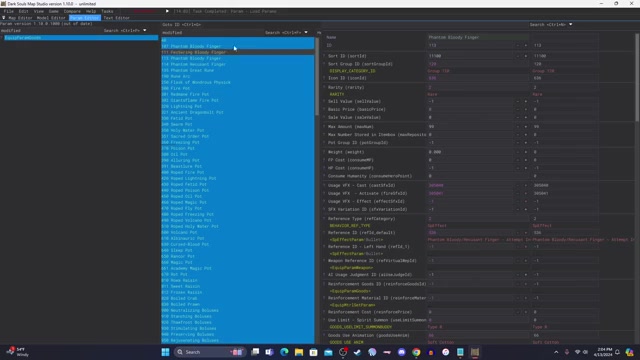640x360 pixels.
Task: Select the Stimulating Boluses row
Action: pyautogui.click(x=238, y=328)
